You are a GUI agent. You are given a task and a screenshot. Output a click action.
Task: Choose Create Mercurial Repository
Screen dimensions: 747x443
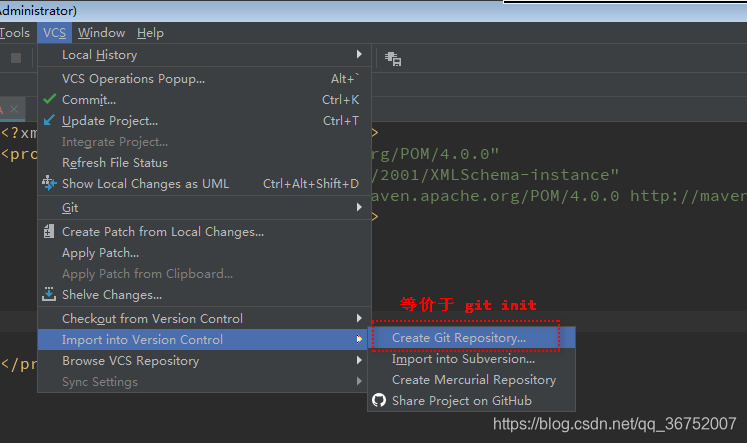coord(472,380)
